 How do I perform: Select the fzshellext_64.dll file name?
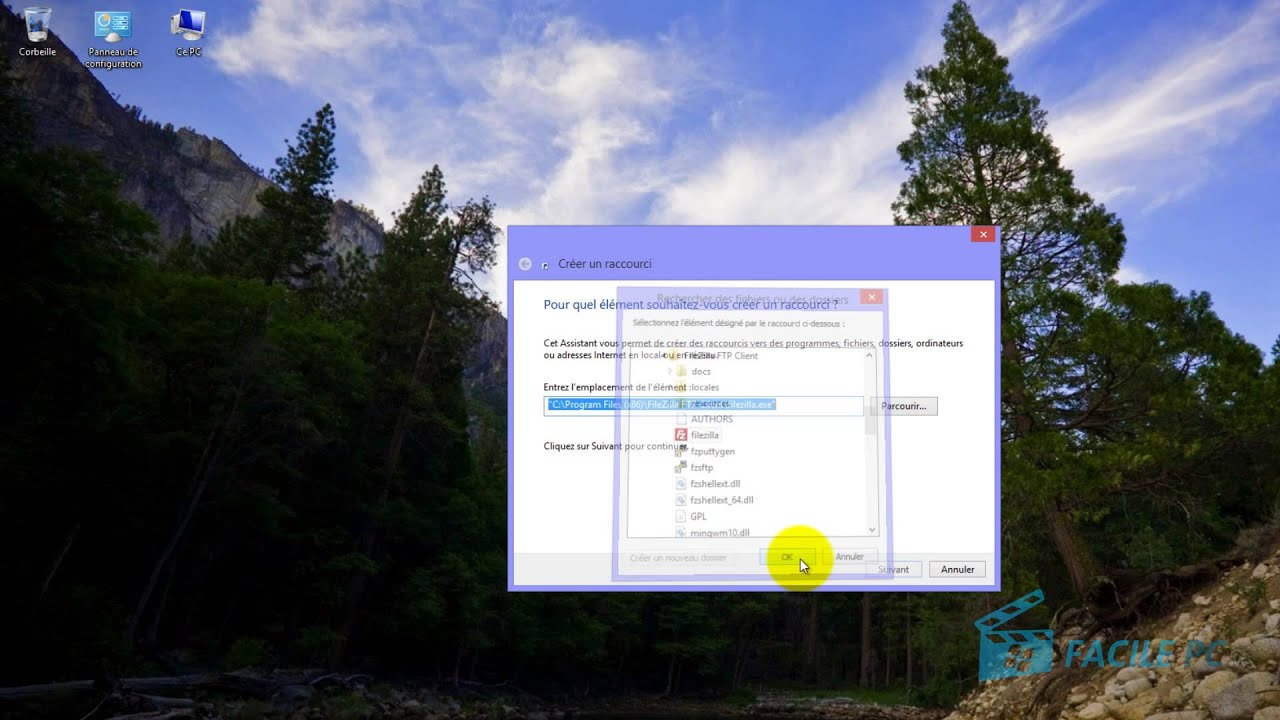coord(722,500)
